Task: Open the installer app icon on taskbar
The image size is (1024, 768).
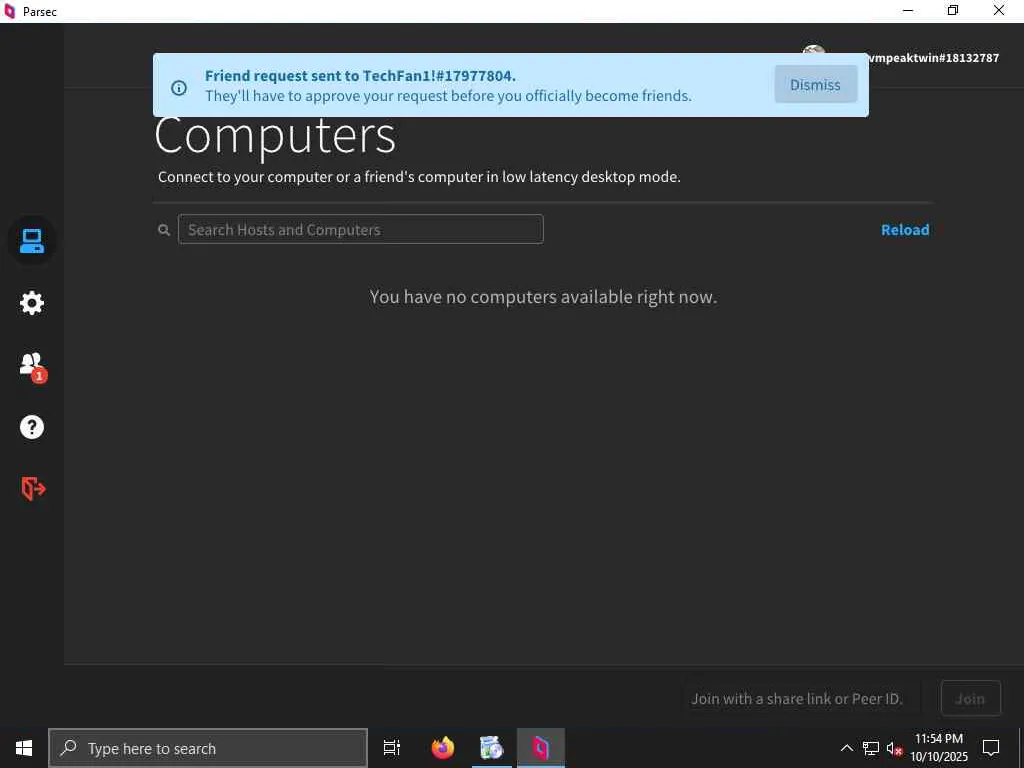Action: point(491,748)
